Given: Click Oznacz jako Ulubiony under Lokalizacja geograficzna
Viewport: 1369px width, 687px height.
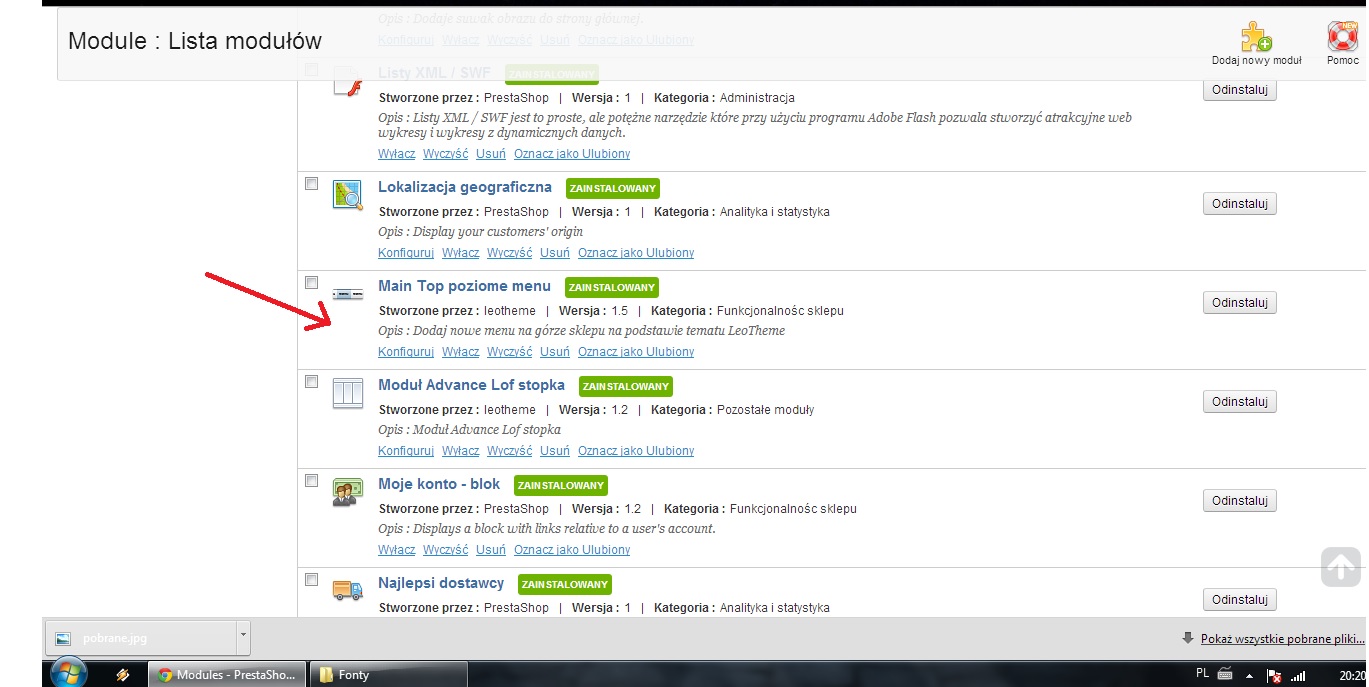Looking at the screenshot, I should pyautogui.click(x=636, y=253).
